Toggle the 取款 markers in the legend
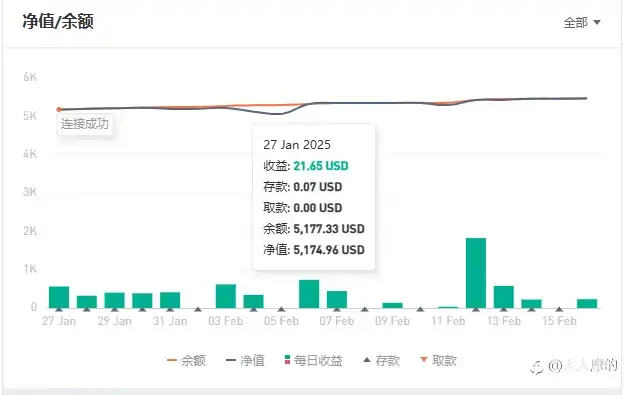 (x=439, y=360)
